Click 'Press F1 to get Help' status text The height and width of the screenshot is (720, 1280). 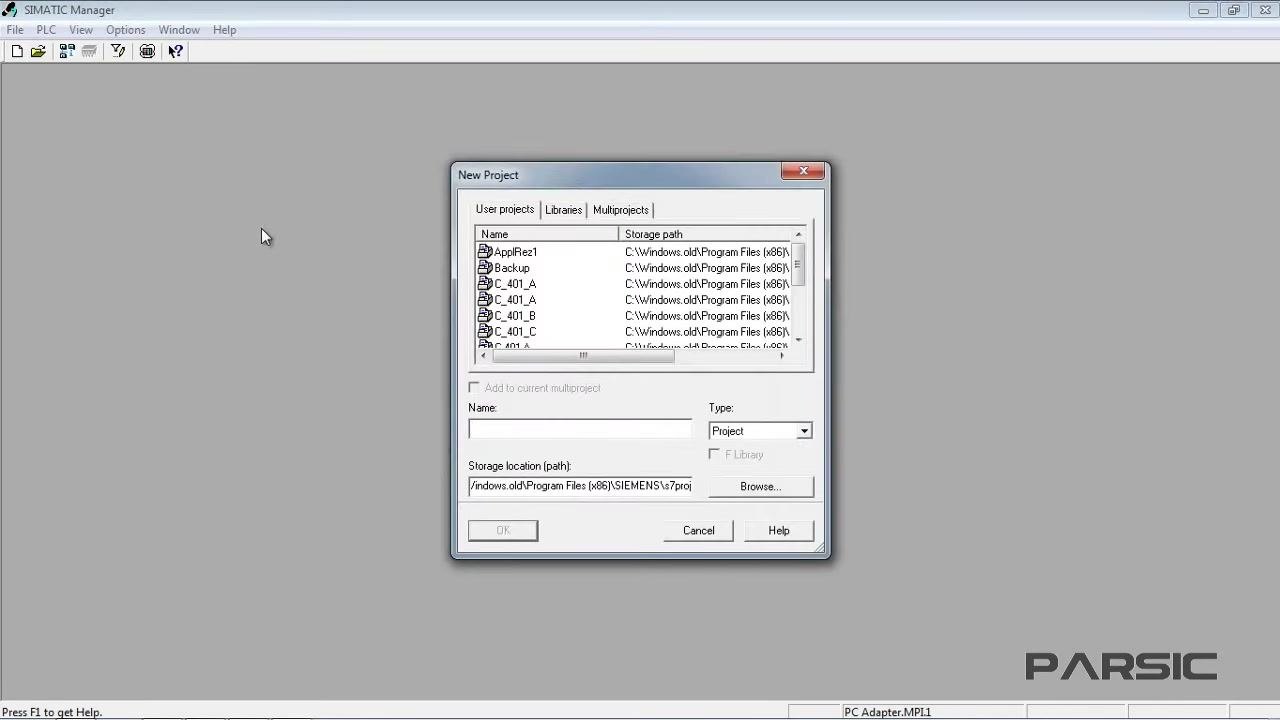tap(52, 712)
